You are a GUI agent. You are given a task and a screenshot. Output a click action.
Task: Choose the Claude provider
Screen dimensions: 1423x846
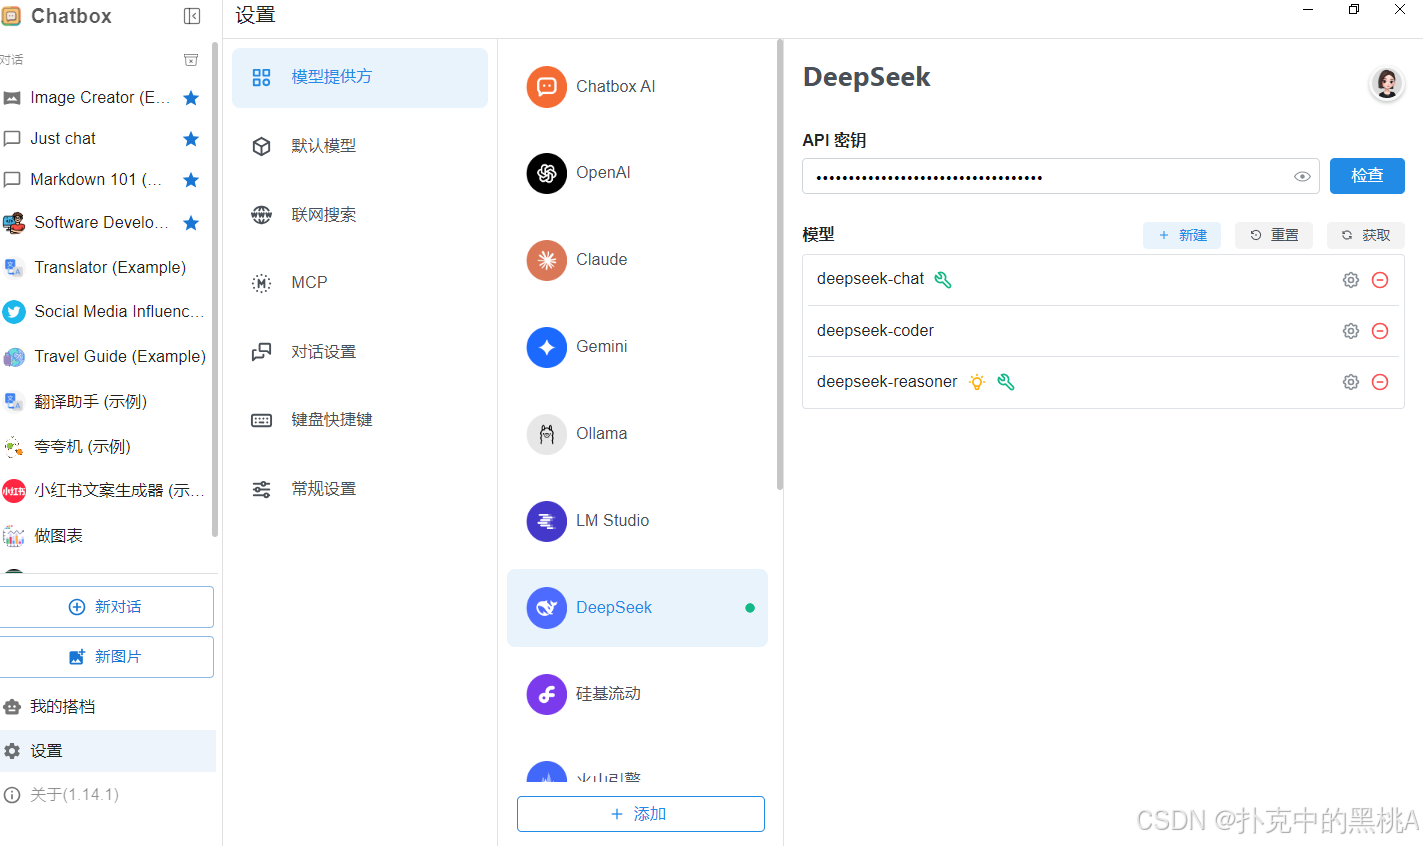pyautogui.click(x=637, y=260)
